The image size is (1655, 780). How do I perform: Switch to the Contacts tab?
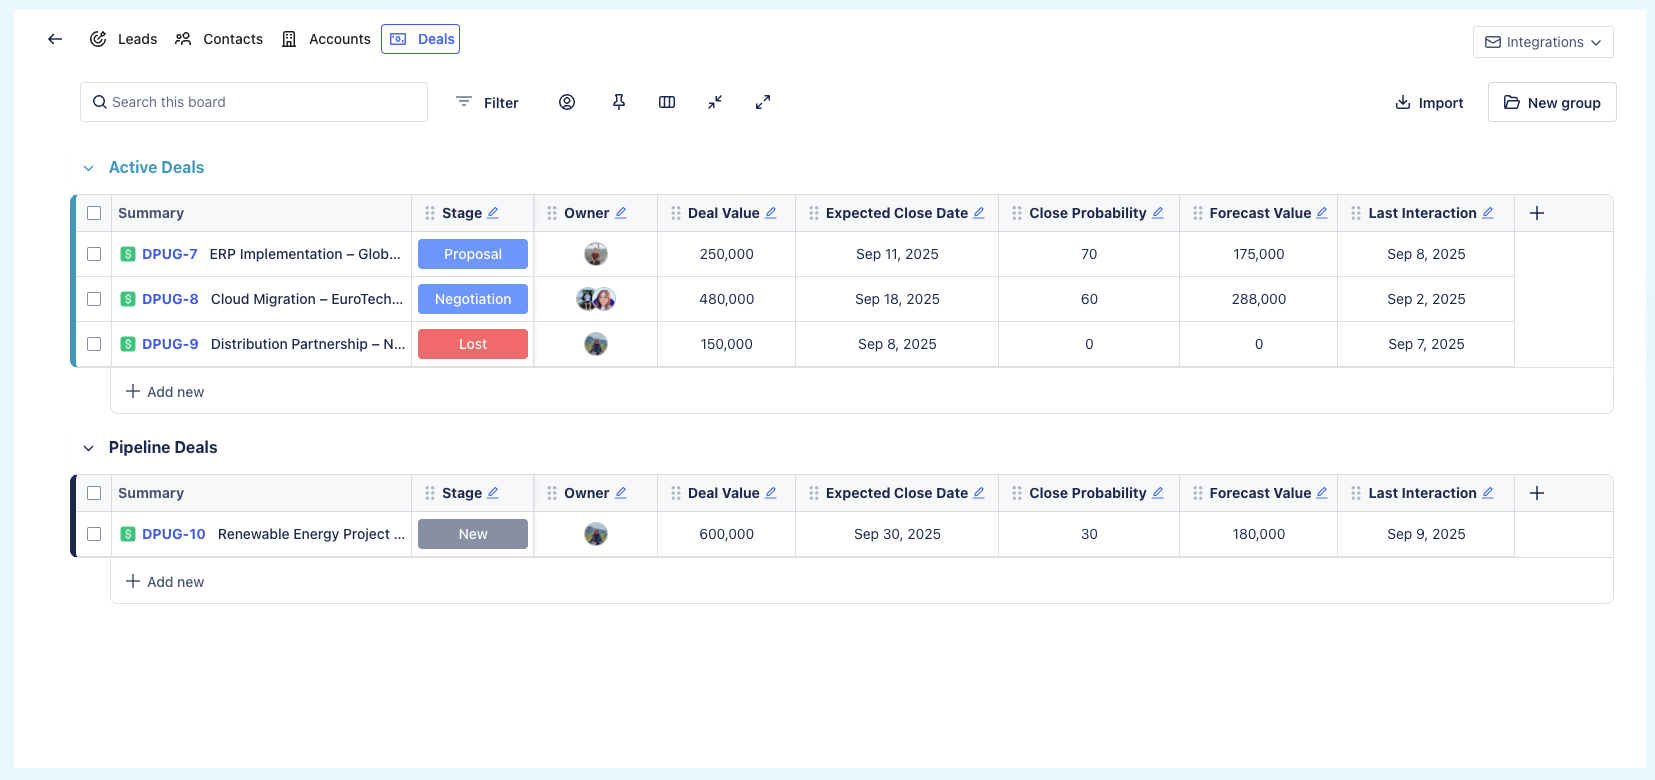coord(219,39)
